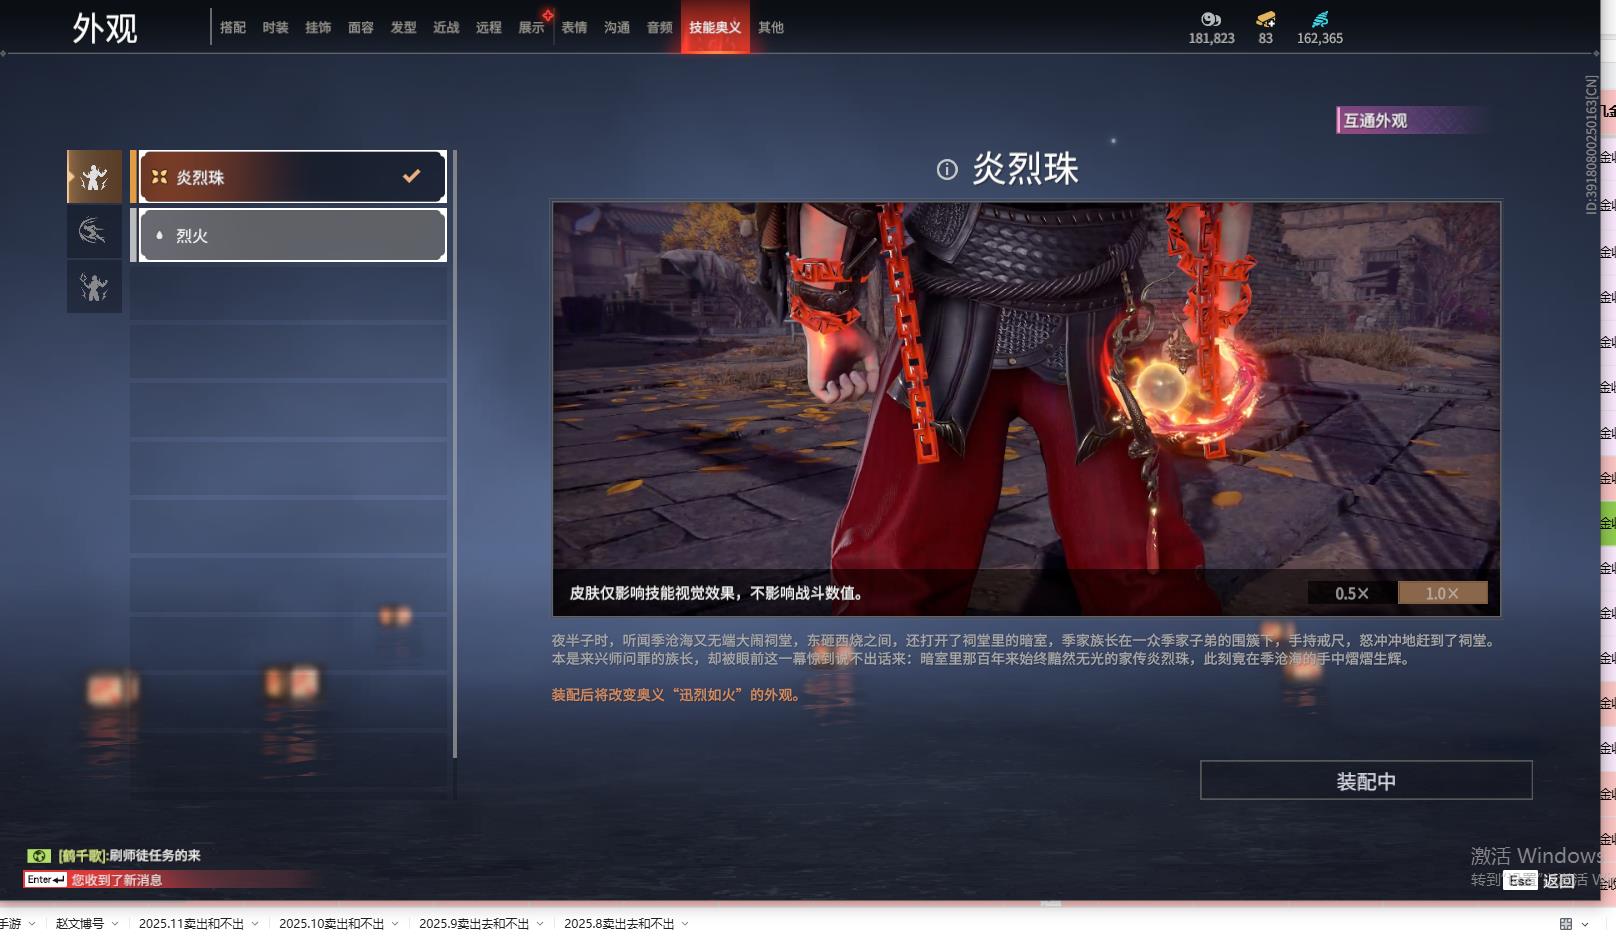The width and height of the screenshot is (1616, 939).
Task: Select the 烈火 skin entry
Action: coord(293,235)
